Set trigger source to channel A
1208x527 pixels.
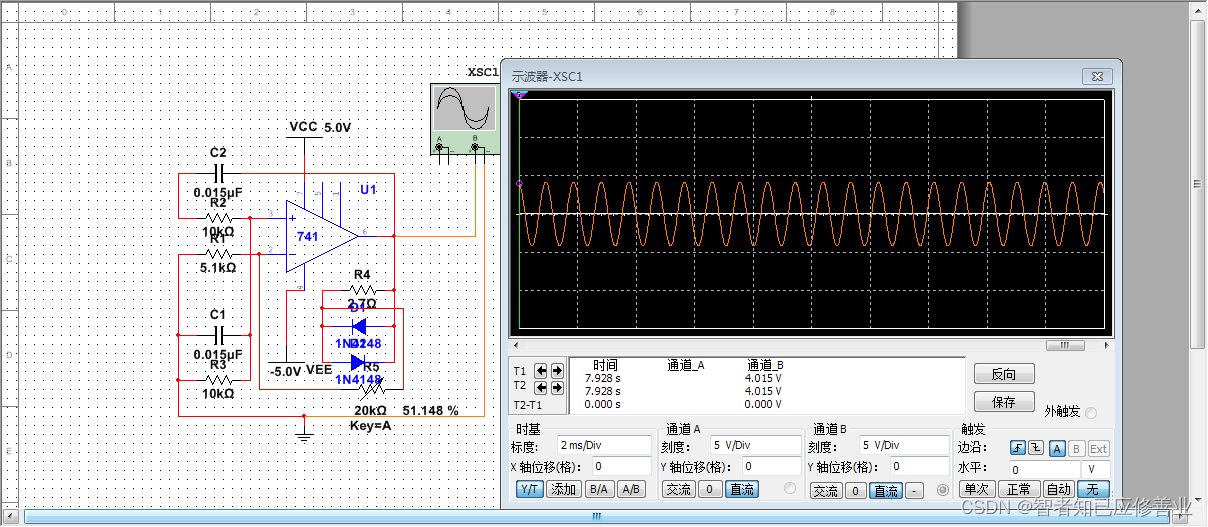1056,448
